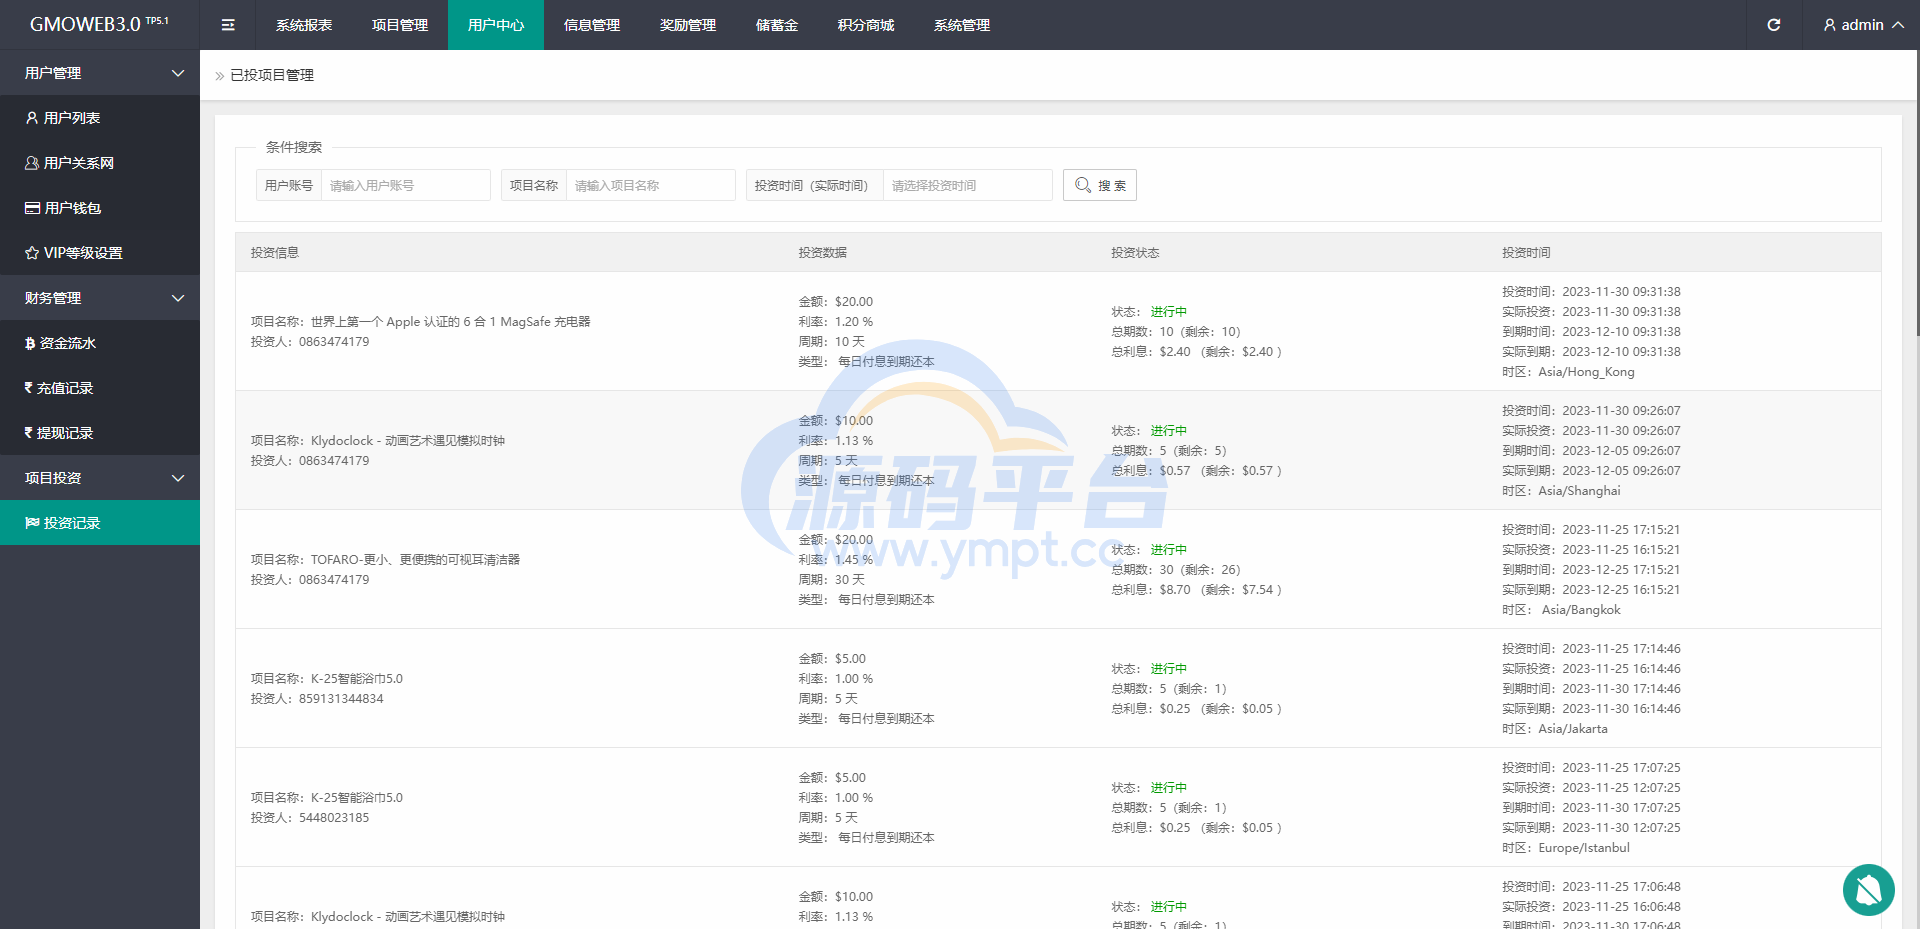Collapse the 财务管理 sidebar section
1920x929 pixels.
(x=100, y=298)
